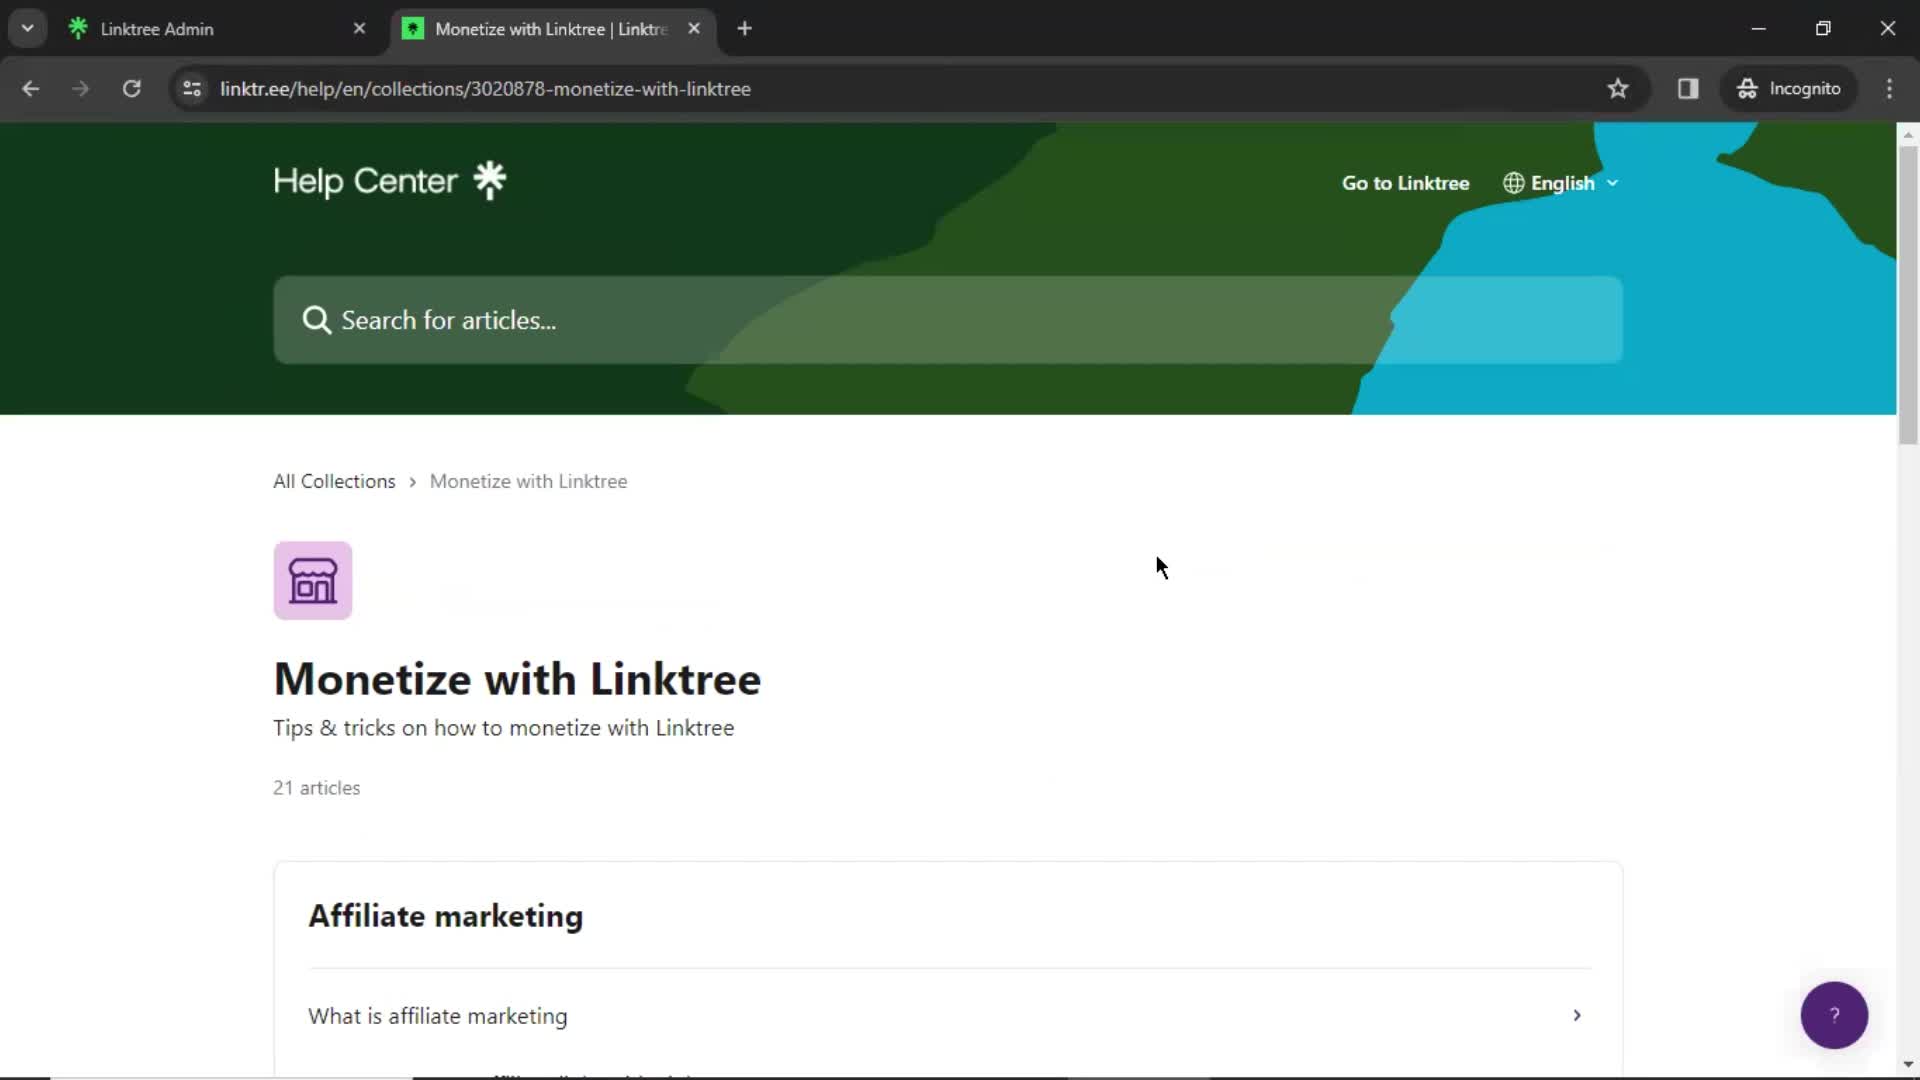Click Go to Linktree link
Image resolution: width=1920 pixels, height=1080 pixels.
tap(1405, 183)
